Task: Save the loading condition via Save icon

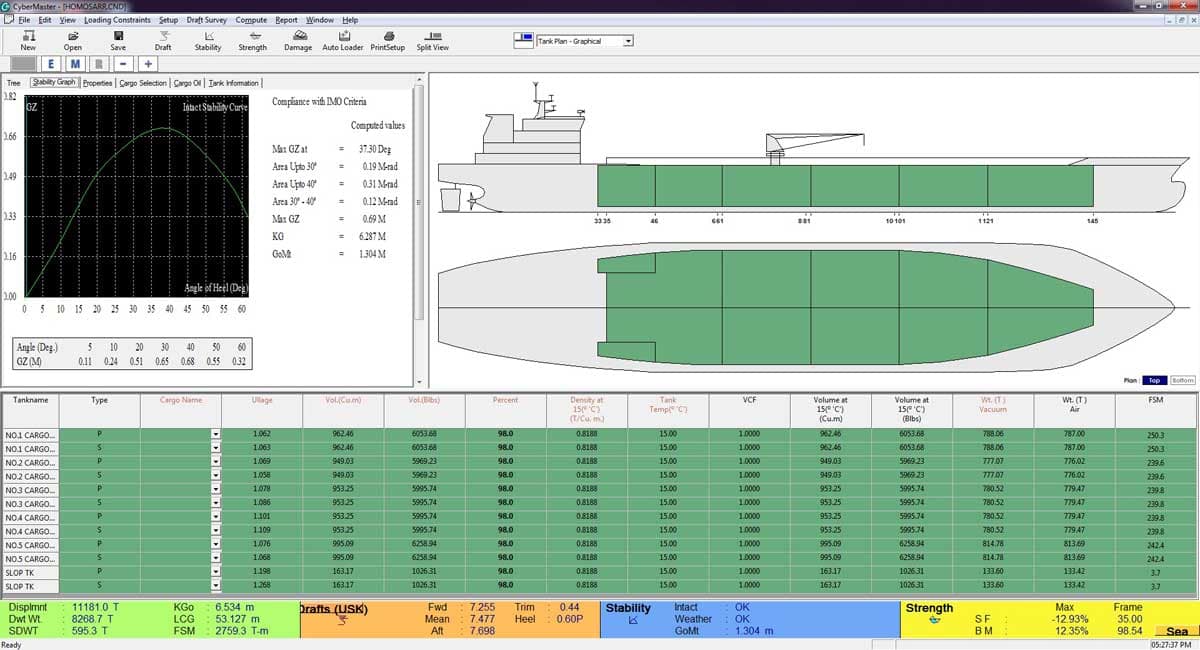Action: click(x=118, y=40)
